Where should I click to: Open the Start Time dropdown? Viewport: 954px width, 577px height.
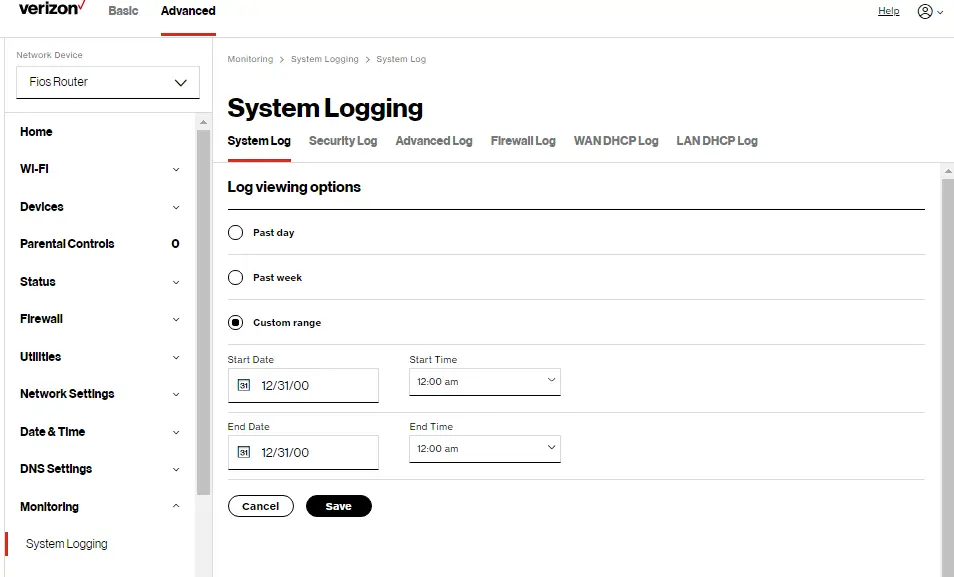click(x=484, y=380)
